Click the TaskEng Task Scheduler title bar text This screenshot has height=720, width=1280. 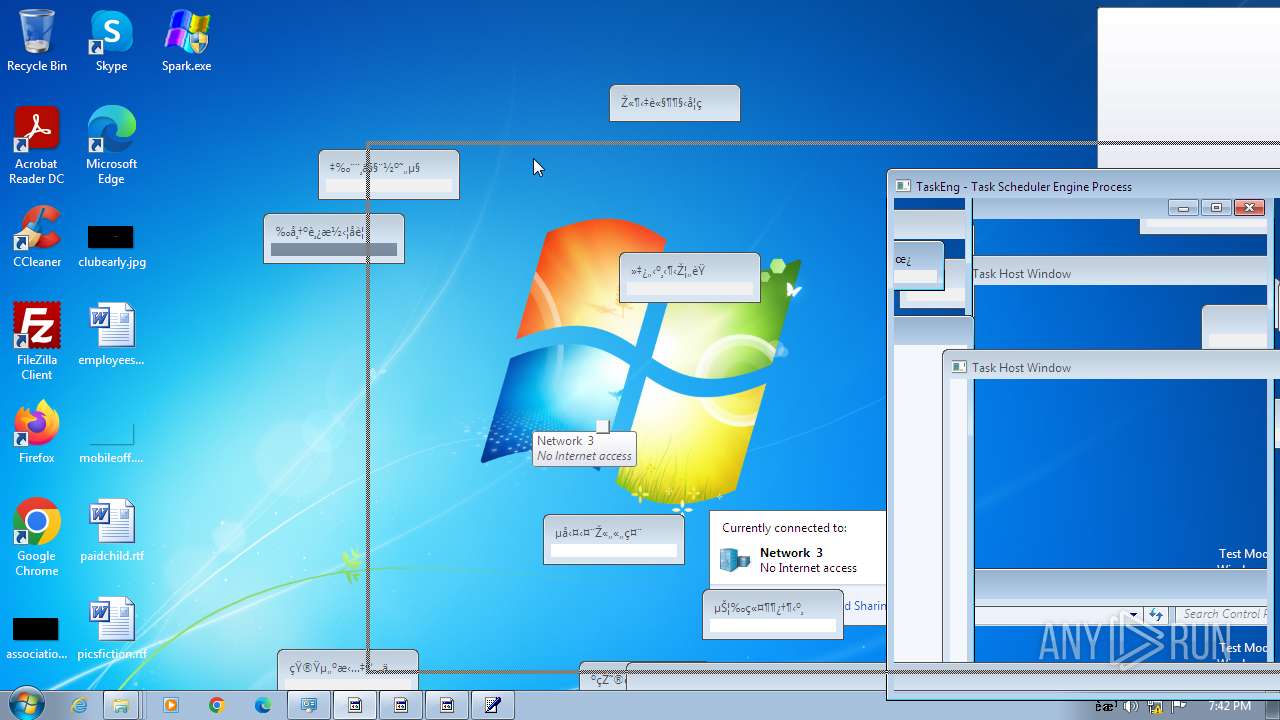click(1024, 186)
